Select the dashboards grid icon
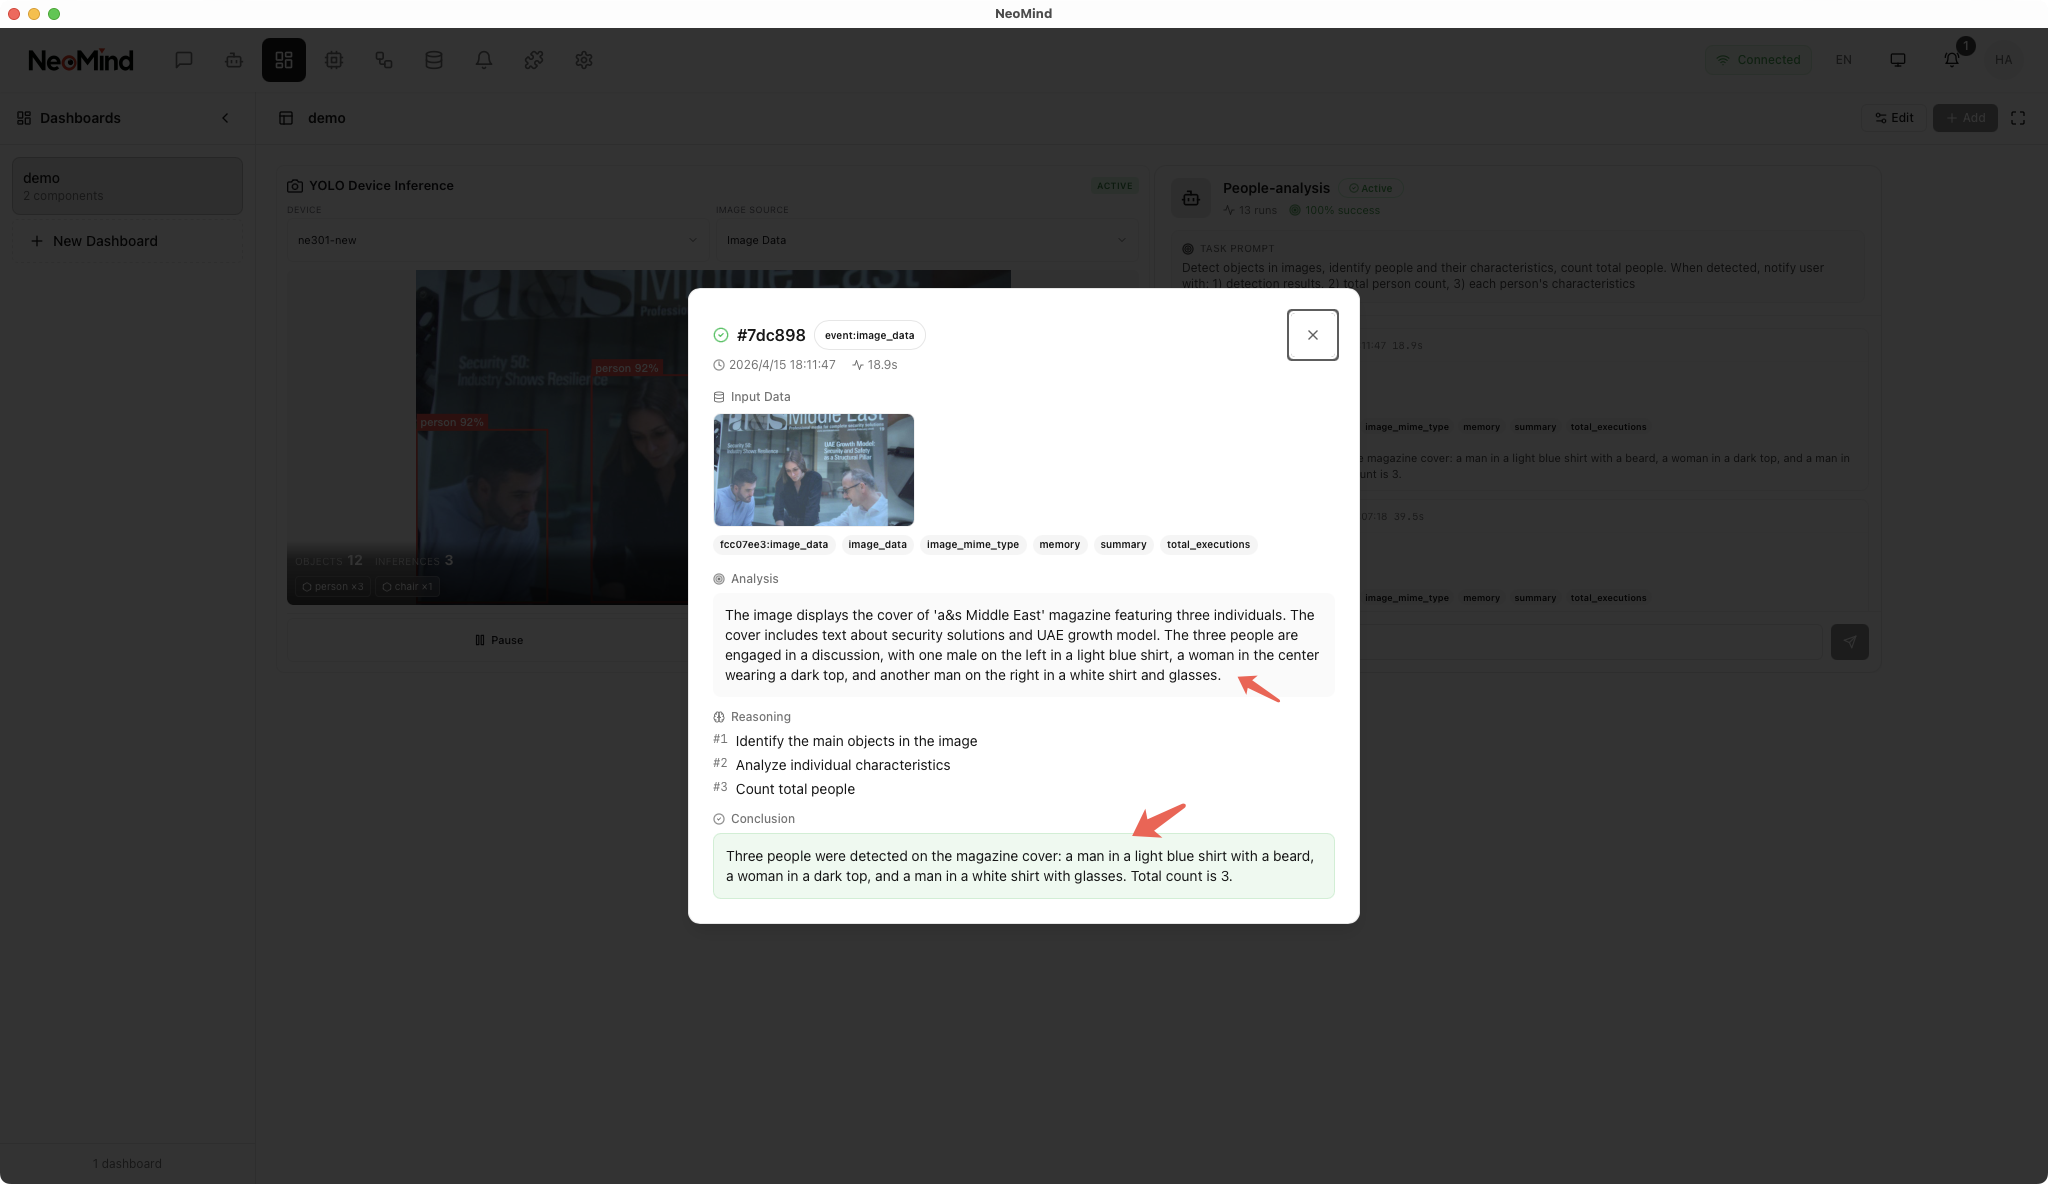 [x=284, y=60]
